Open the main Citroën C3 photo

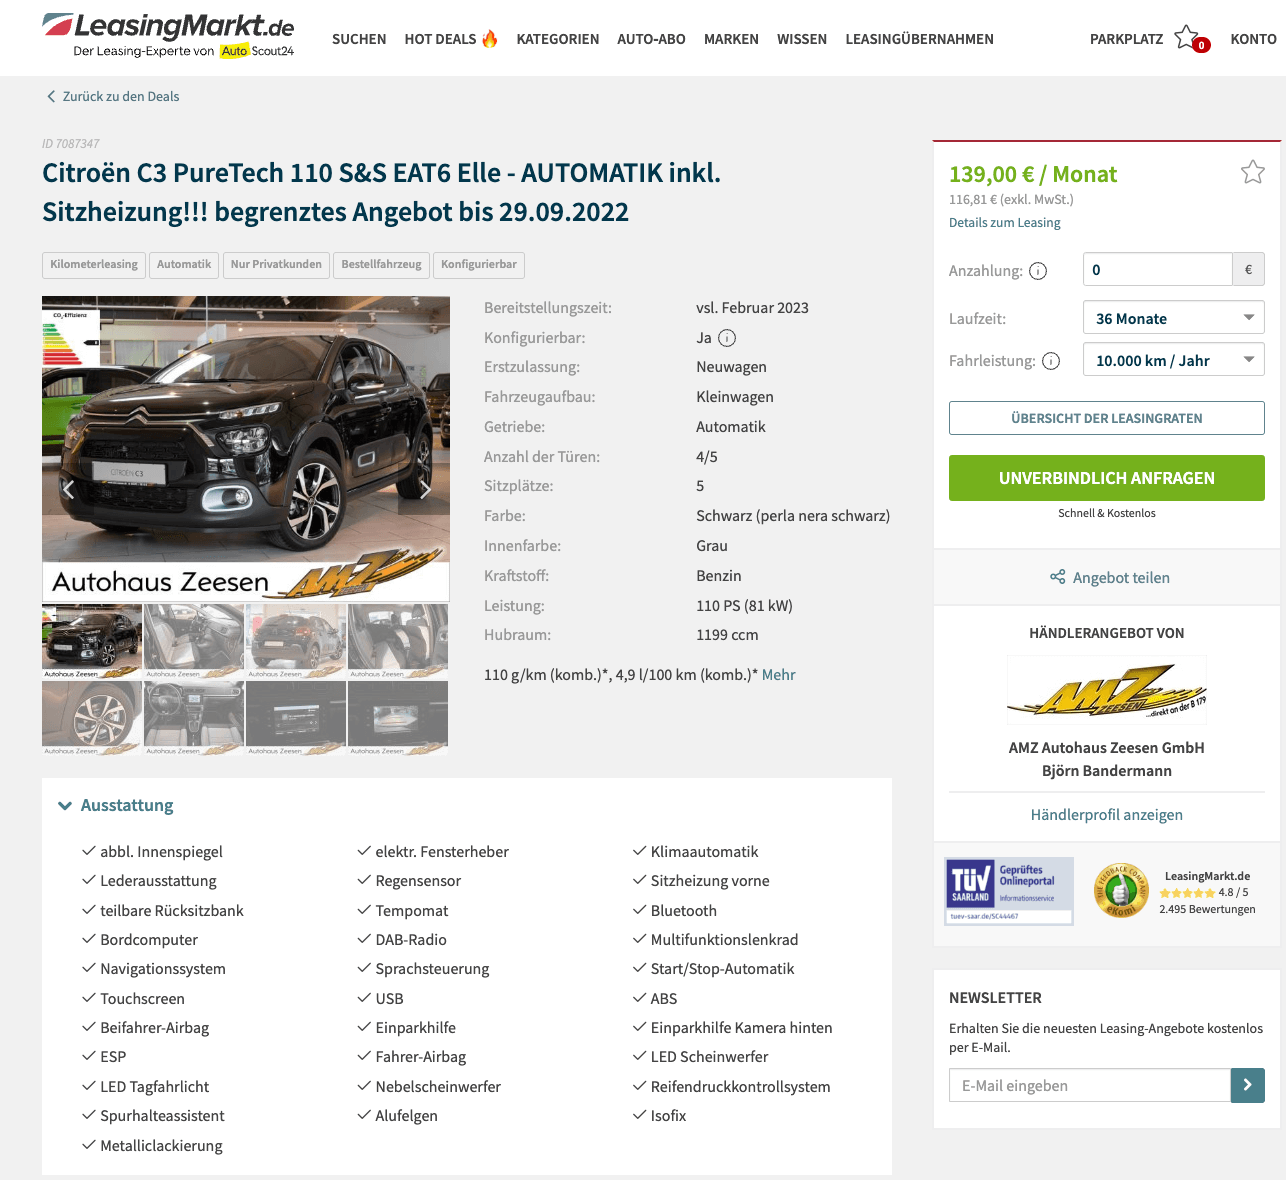(246, 448)
